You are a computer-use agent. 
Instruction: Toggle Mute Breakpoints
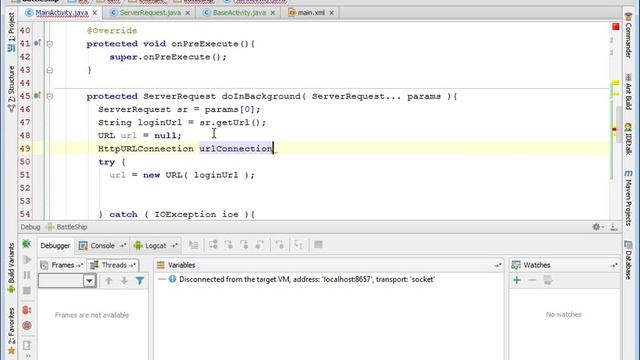tap(27, 326)
